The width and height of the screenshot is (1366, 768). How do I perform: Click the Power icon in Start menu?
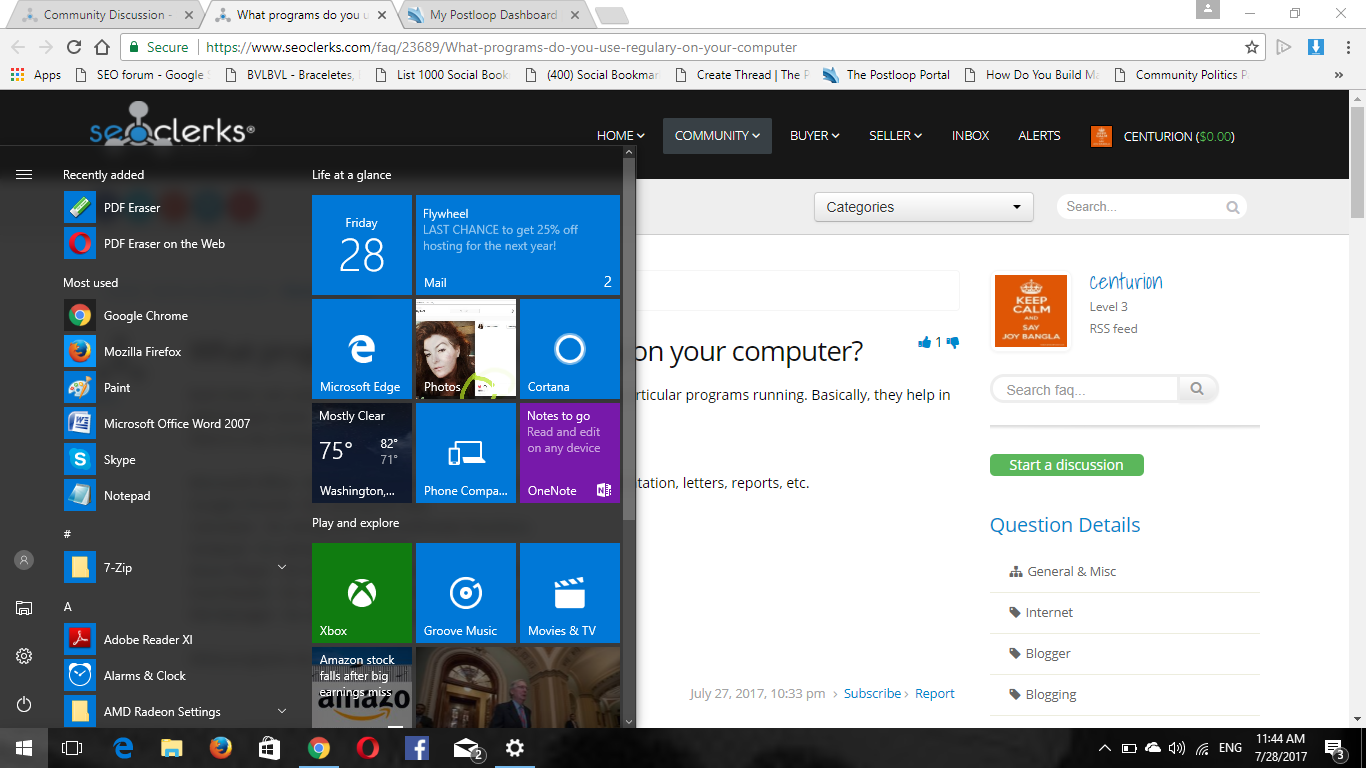click(24, 704)
